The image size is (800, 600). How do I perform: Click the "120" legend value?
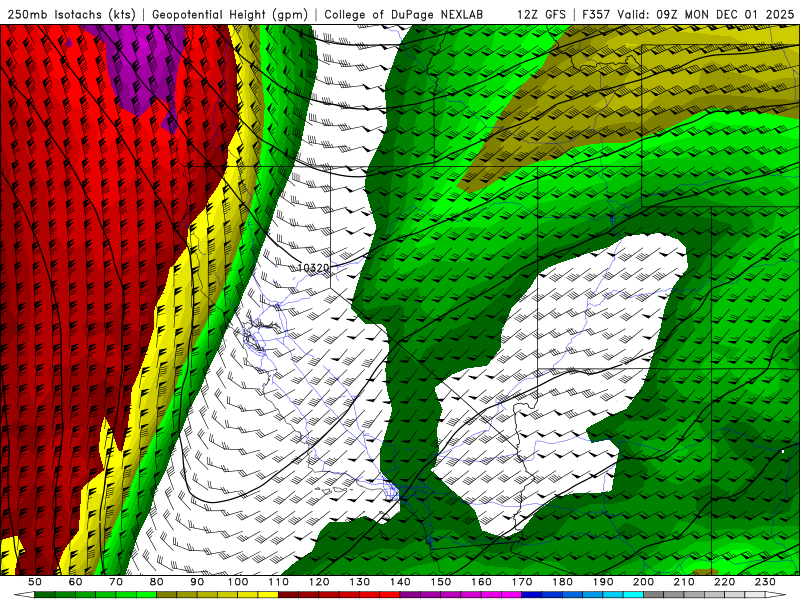[319, 582]
